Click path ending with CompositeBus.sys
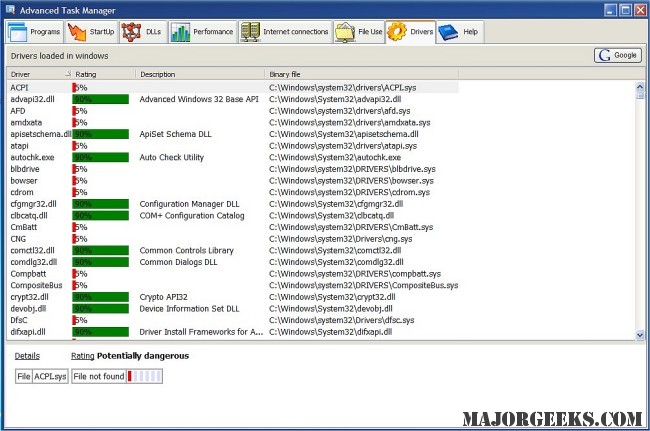Screen dimensions: 650x431 pyautogui.click(x=364, y=286)
